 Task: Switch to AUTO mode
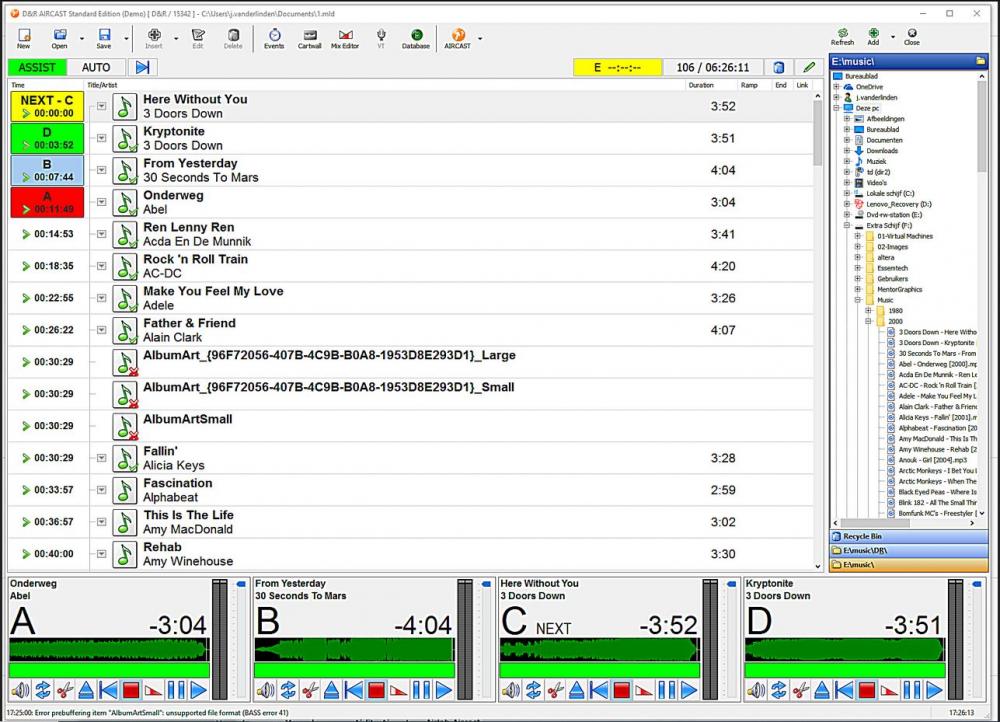[96, 67]
